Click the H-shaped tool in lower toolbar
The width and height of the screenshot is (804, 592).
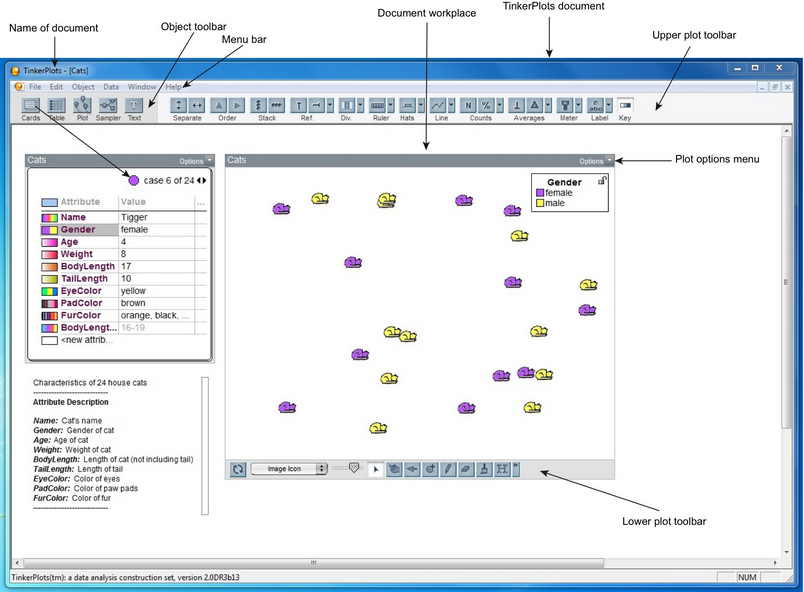click(x=502, y=469)
